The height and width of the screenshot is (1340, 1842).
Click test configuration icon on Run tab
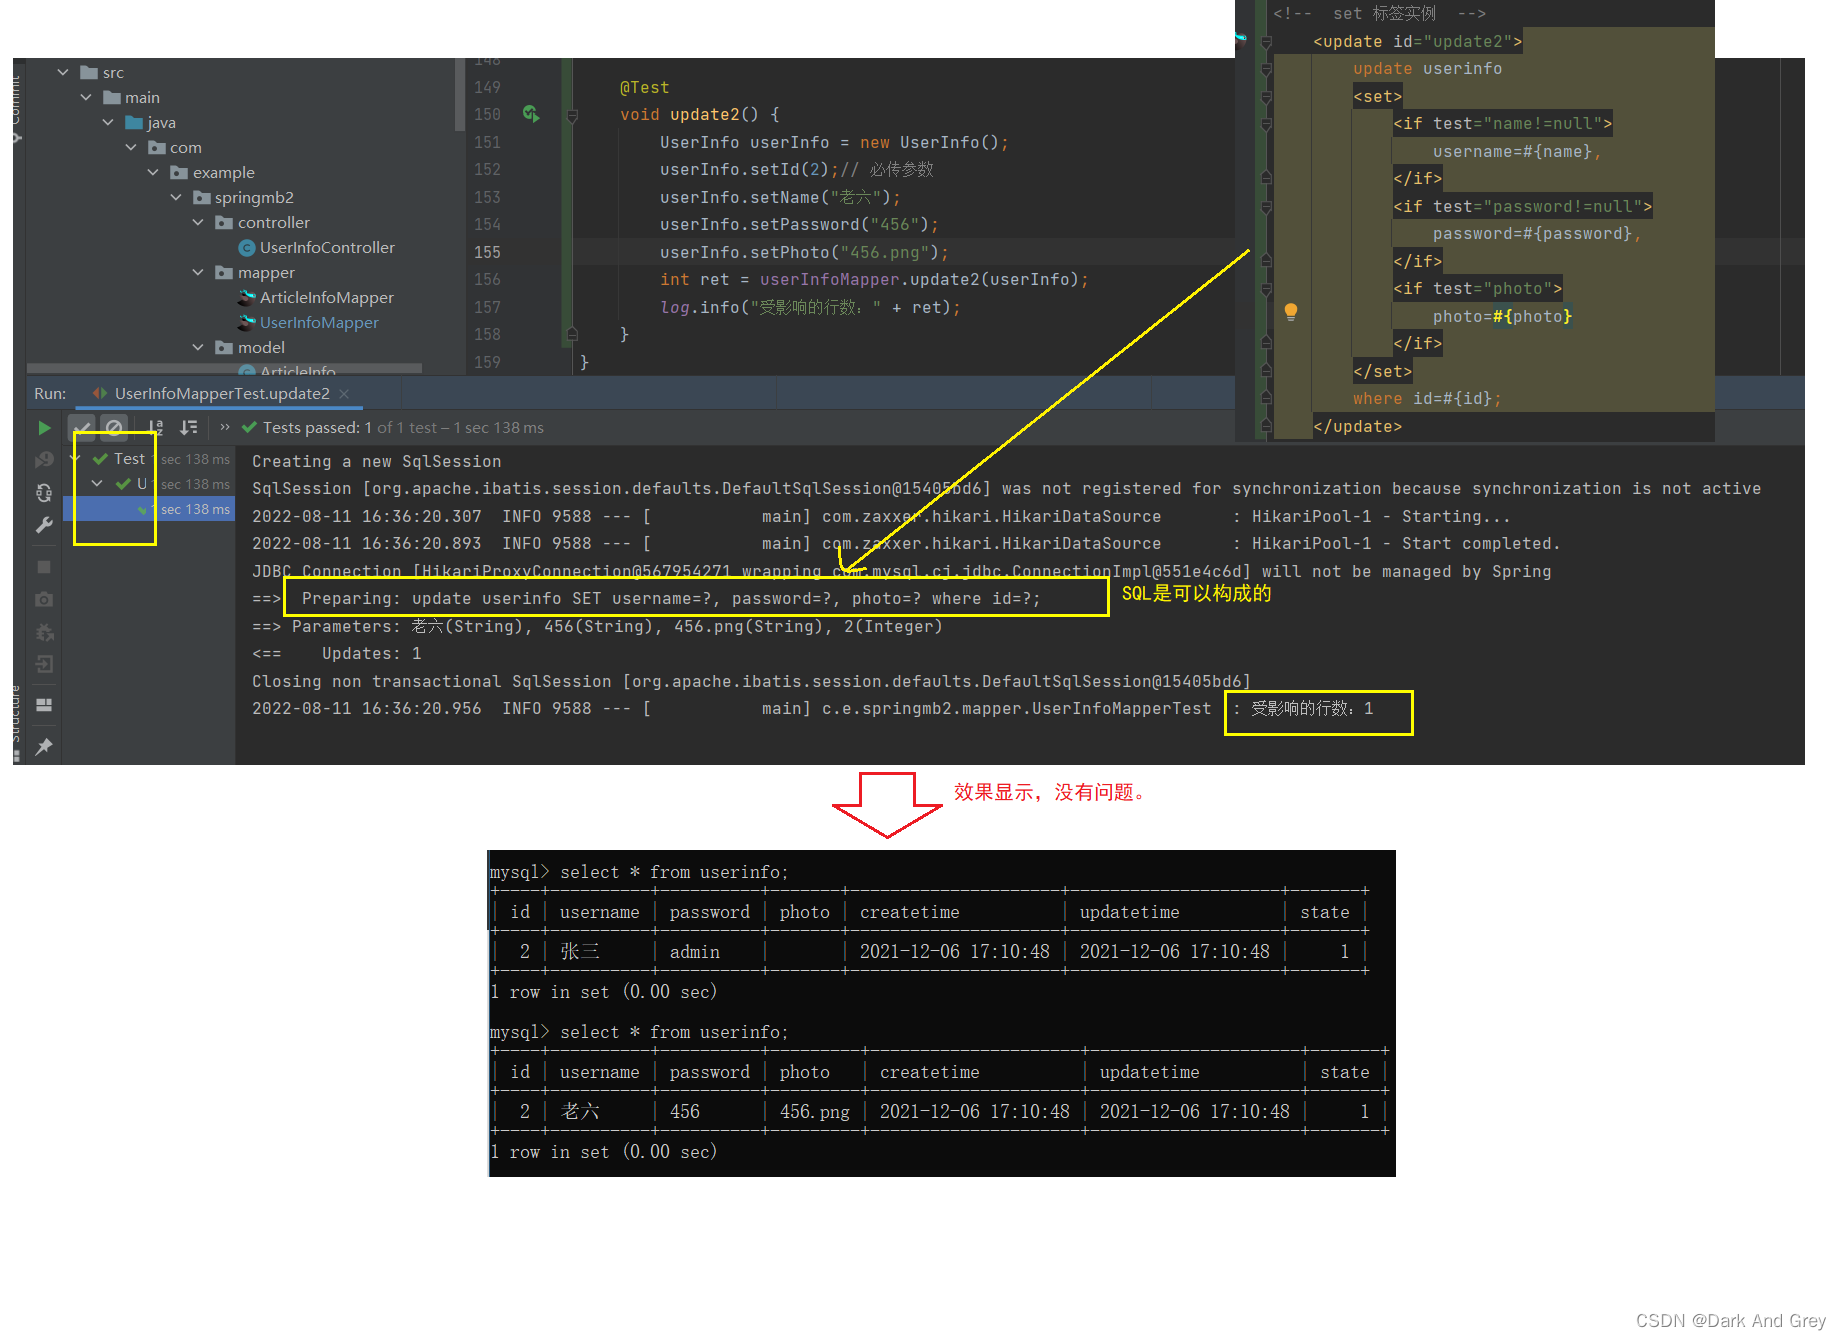pos(100,393)
